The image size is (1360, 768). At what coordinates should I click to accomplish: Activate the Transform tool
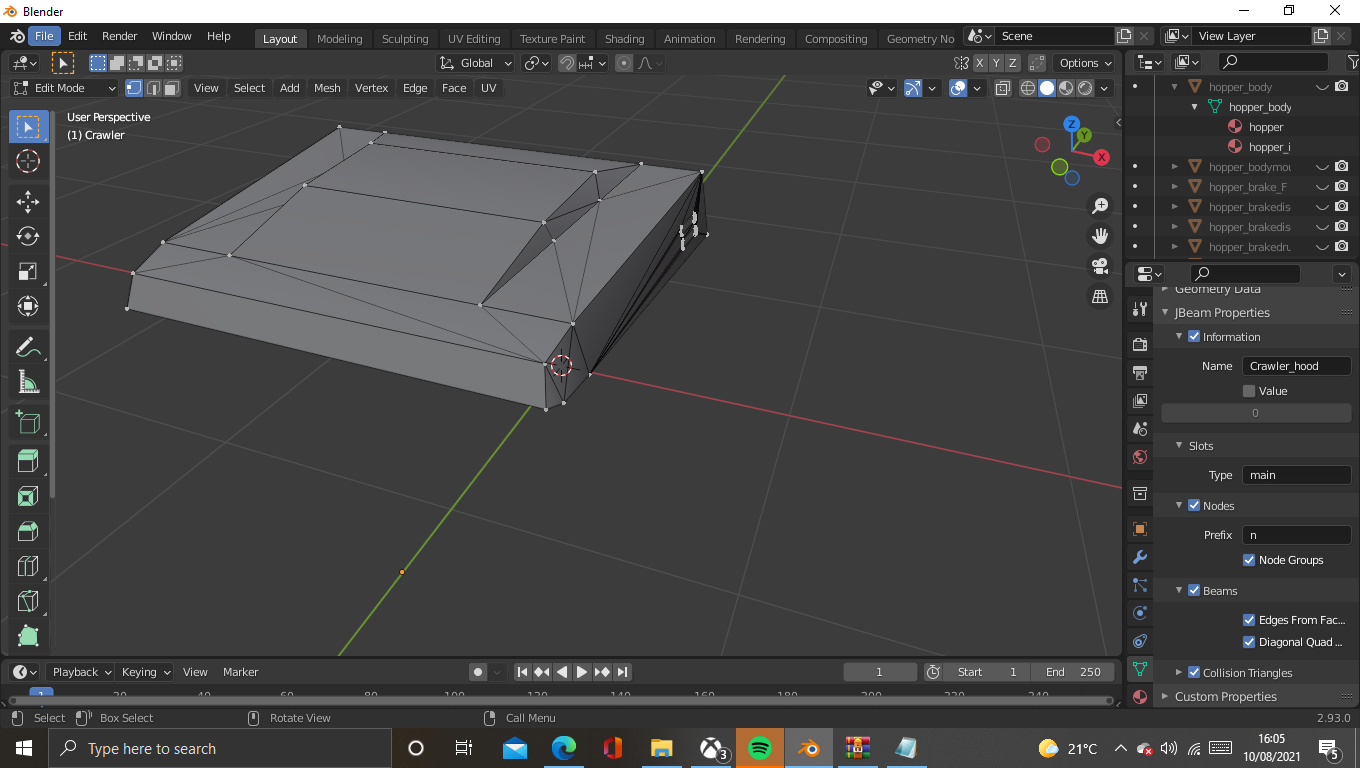tap(28, 306)
